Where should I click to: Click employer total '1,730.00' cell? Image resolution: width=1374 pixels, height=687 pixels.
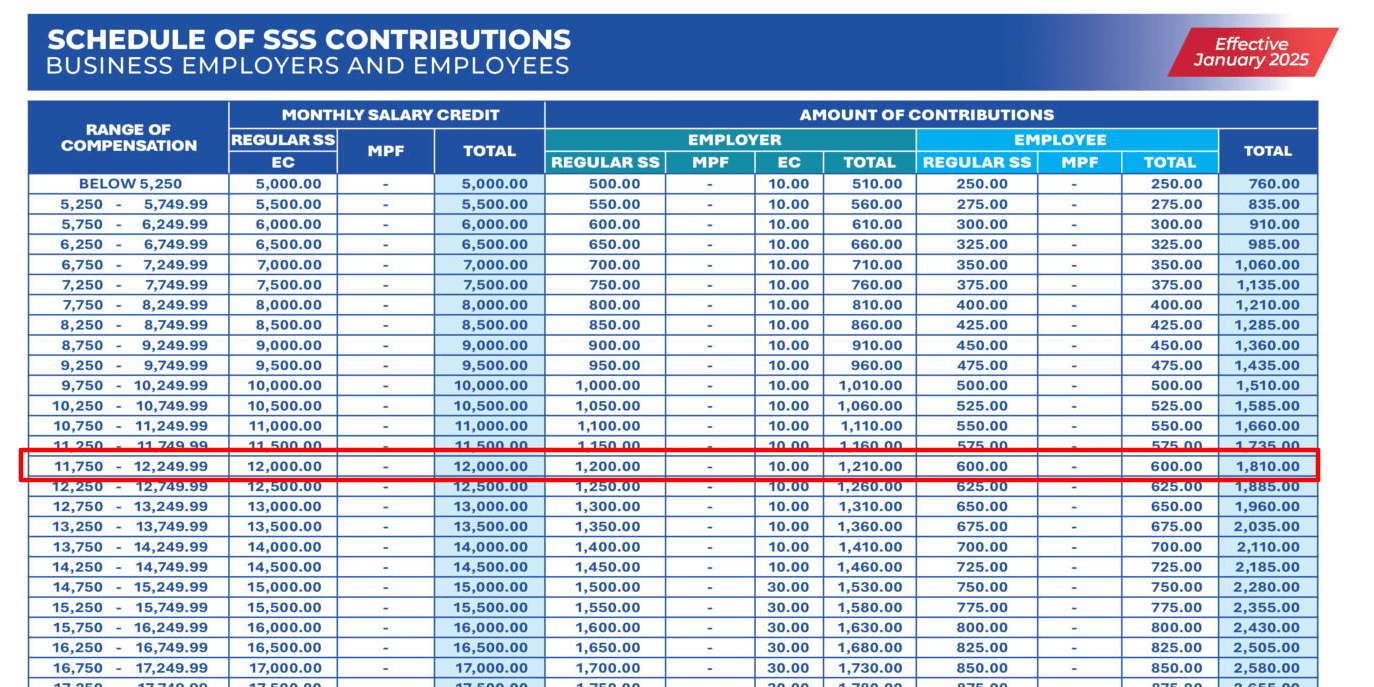coord(870,668)
